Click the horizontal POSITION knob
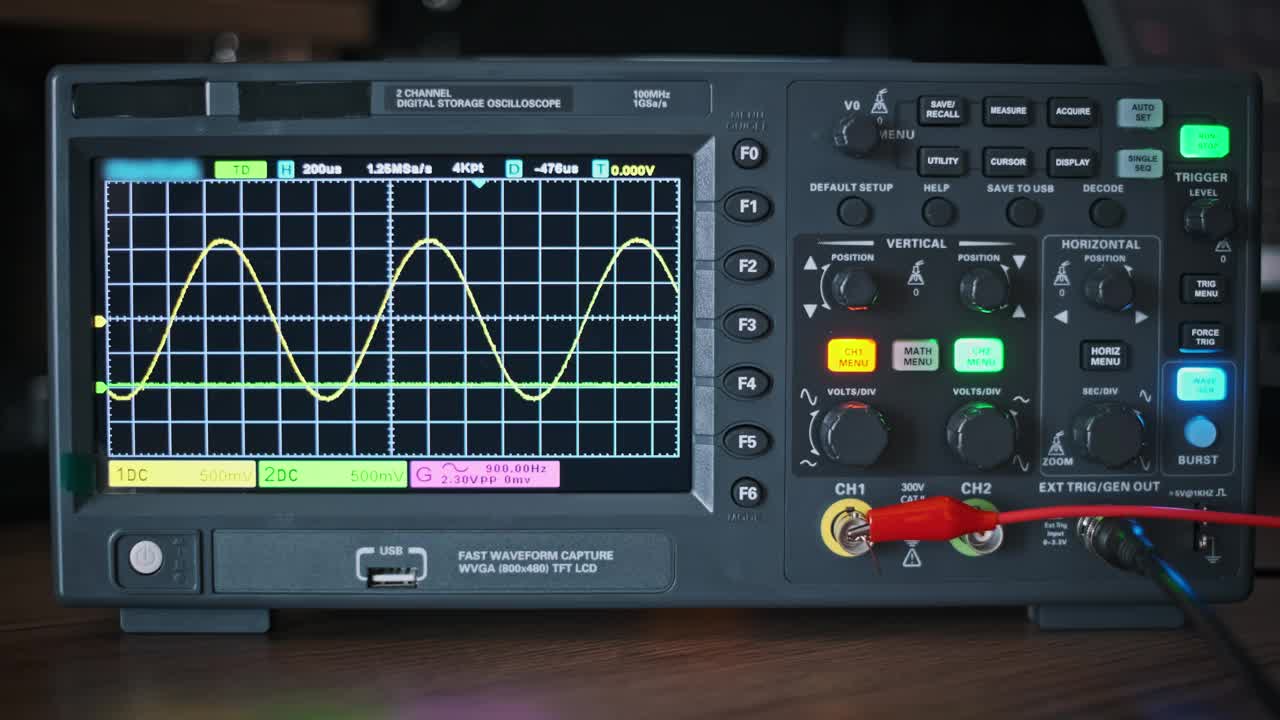Image resolution: width=1280 pixels, height=720 pixels. tap(1109, 288)
